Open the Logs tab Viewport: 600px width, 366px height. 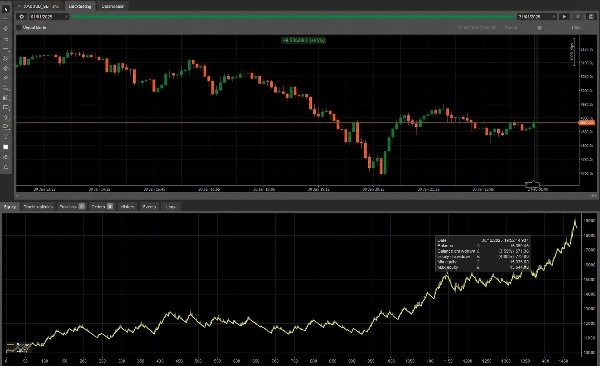pyautogui.click(x=171, y=206)
